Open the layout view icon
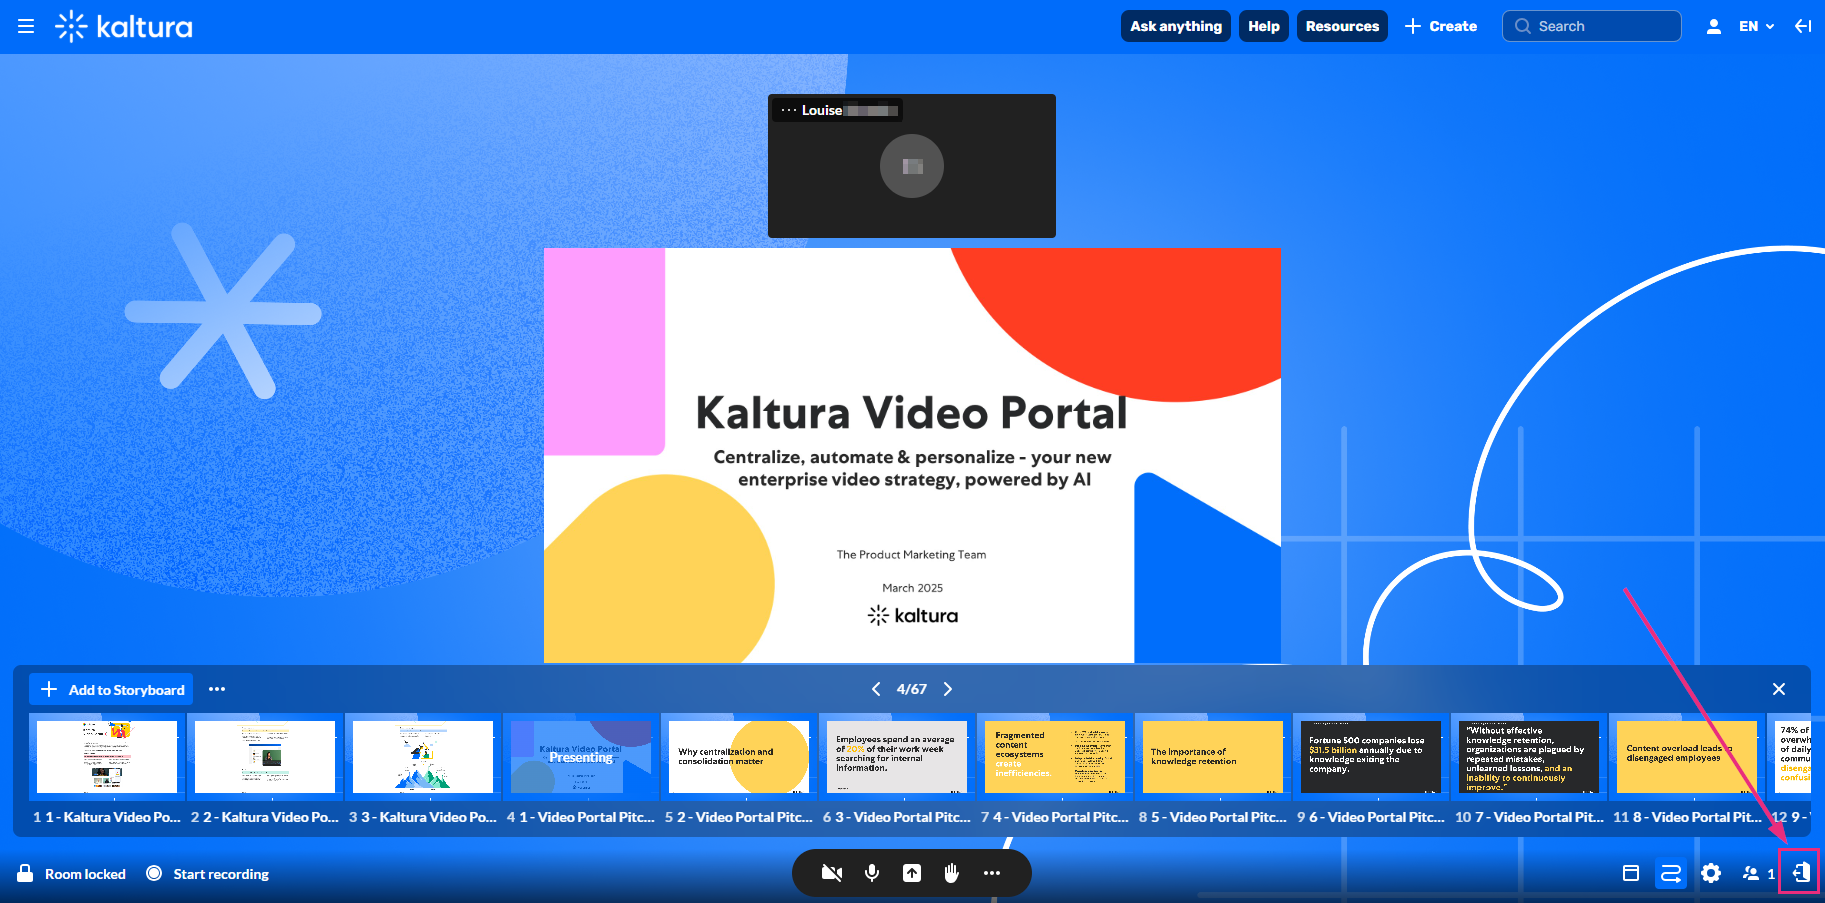 point(1631,873)
